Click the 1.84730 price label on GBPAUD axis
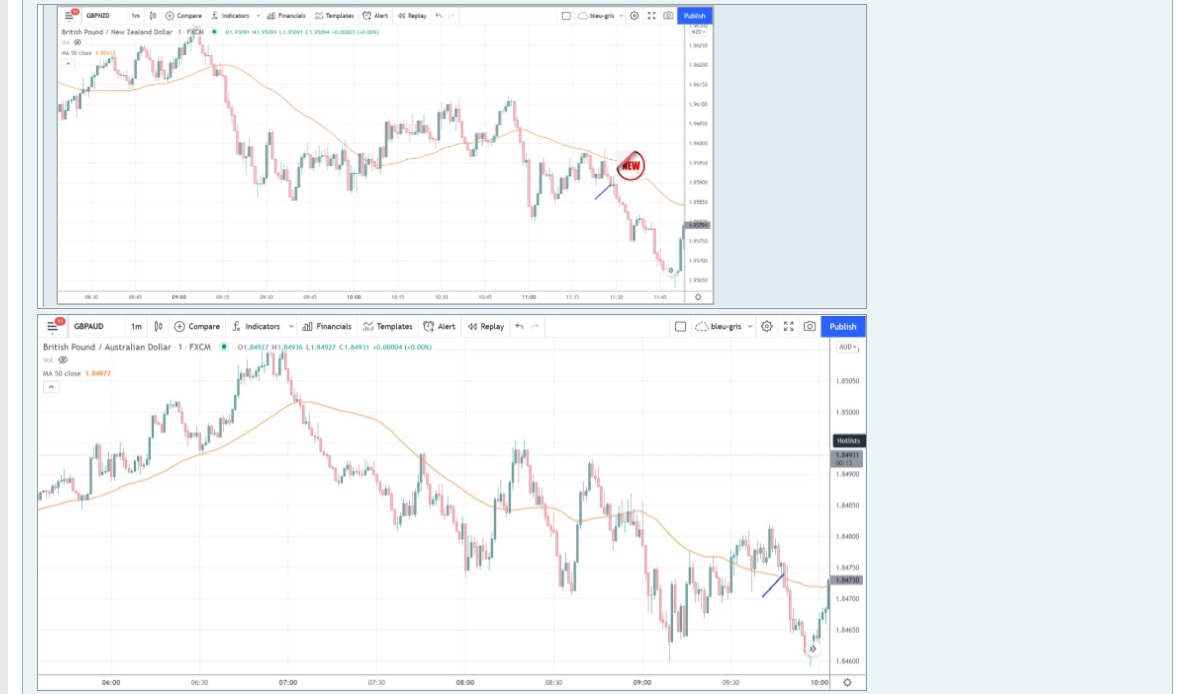Image resolution: width=1179 pixels, height=694 pixels. (847, 580)
